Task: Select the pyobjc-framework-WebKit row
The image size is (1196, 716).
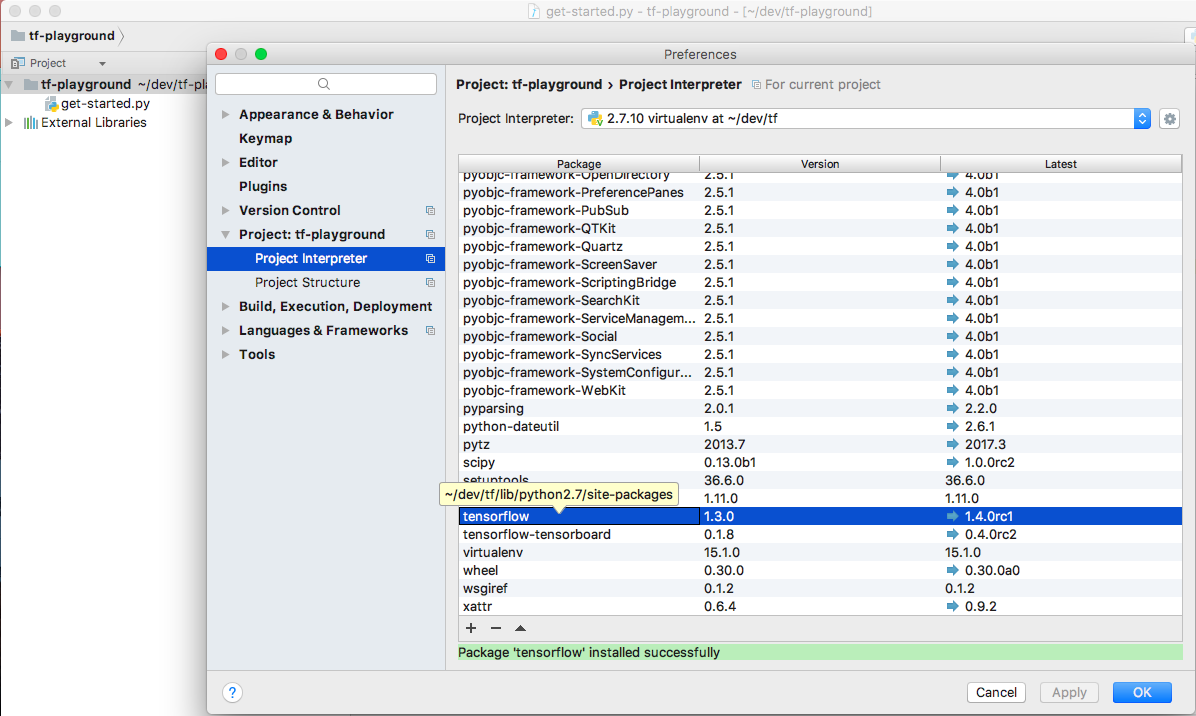Action: tap(820, 390)
